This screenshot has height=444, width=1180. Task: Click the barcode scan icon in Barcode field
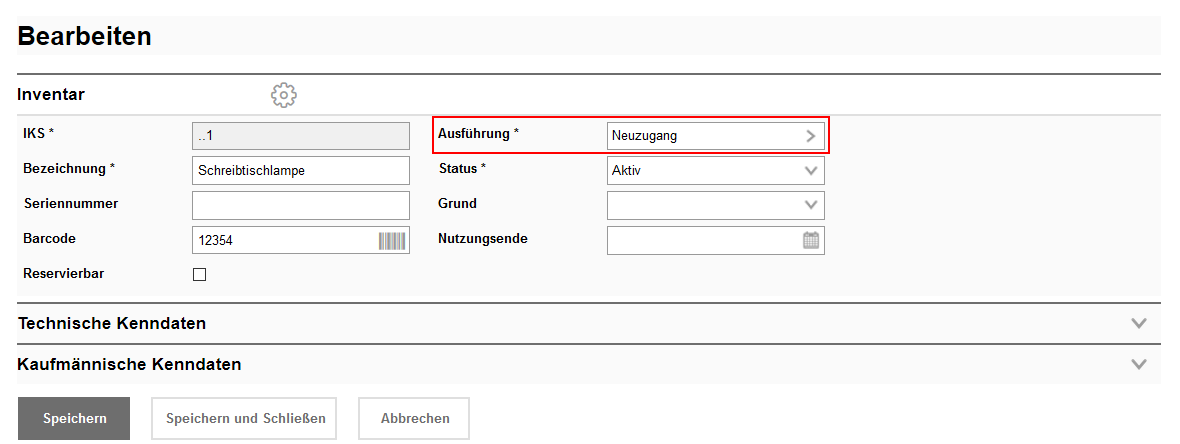[391, 241]
